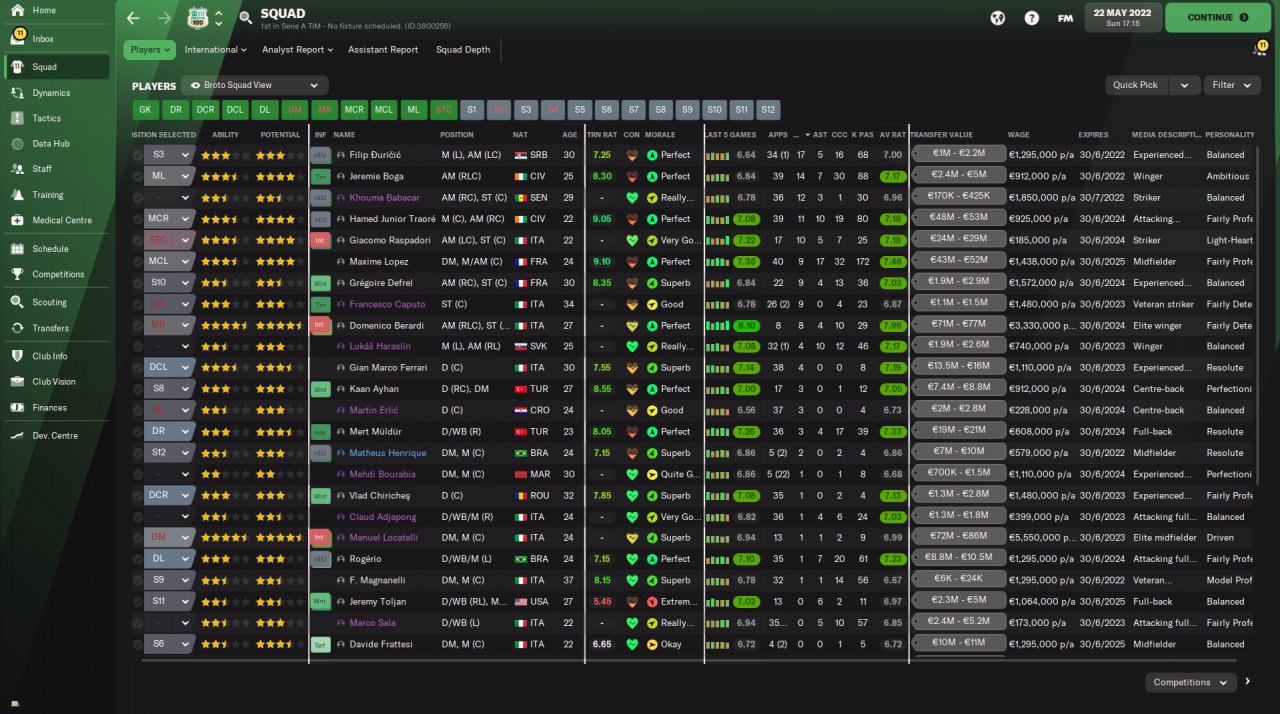Image resolution: width=1280 pixels, height=714 pixels.
Task: Expand the Broto Squad View dropdown
Action: click(255, 86)
